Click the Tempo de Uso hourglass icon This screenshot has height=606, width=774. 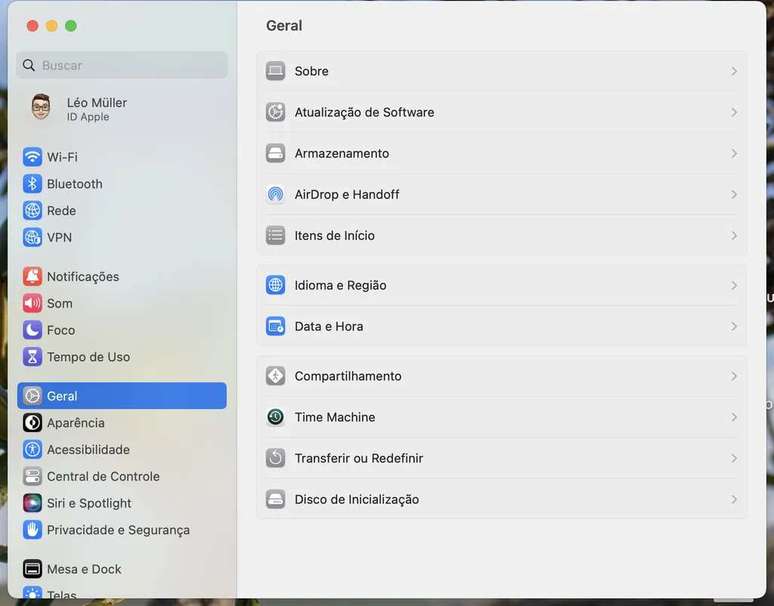pyautogui.click(x=33, y=357)
